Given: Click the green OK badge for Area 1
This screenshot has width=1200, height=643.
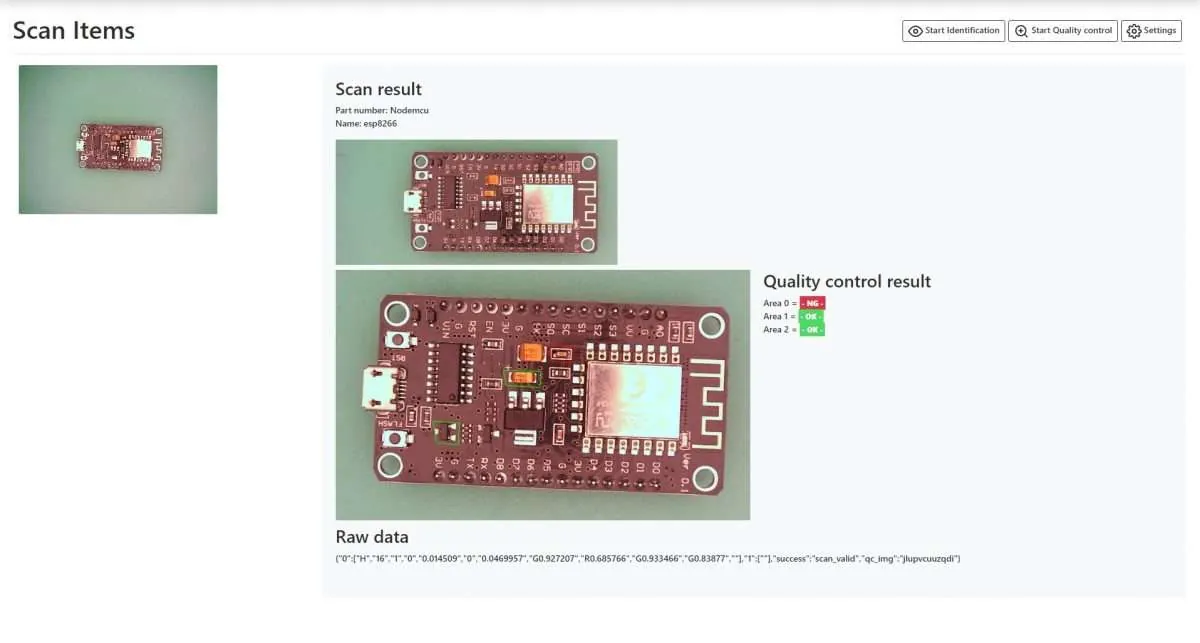Looking at the screenshot, I should coord(812,316).
